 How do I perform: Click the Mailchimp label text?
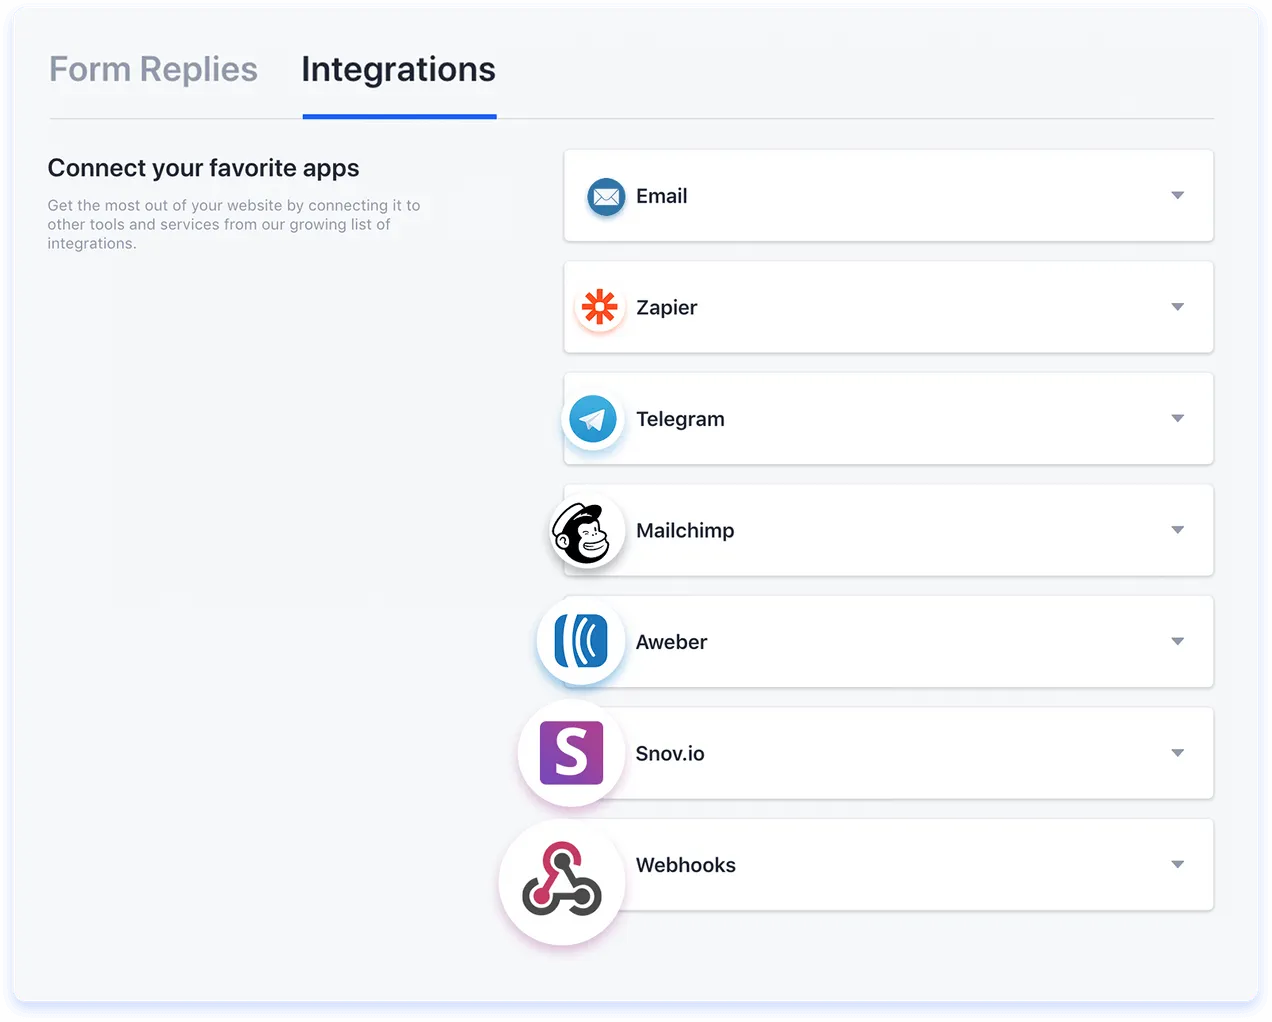tap(685, 531)
